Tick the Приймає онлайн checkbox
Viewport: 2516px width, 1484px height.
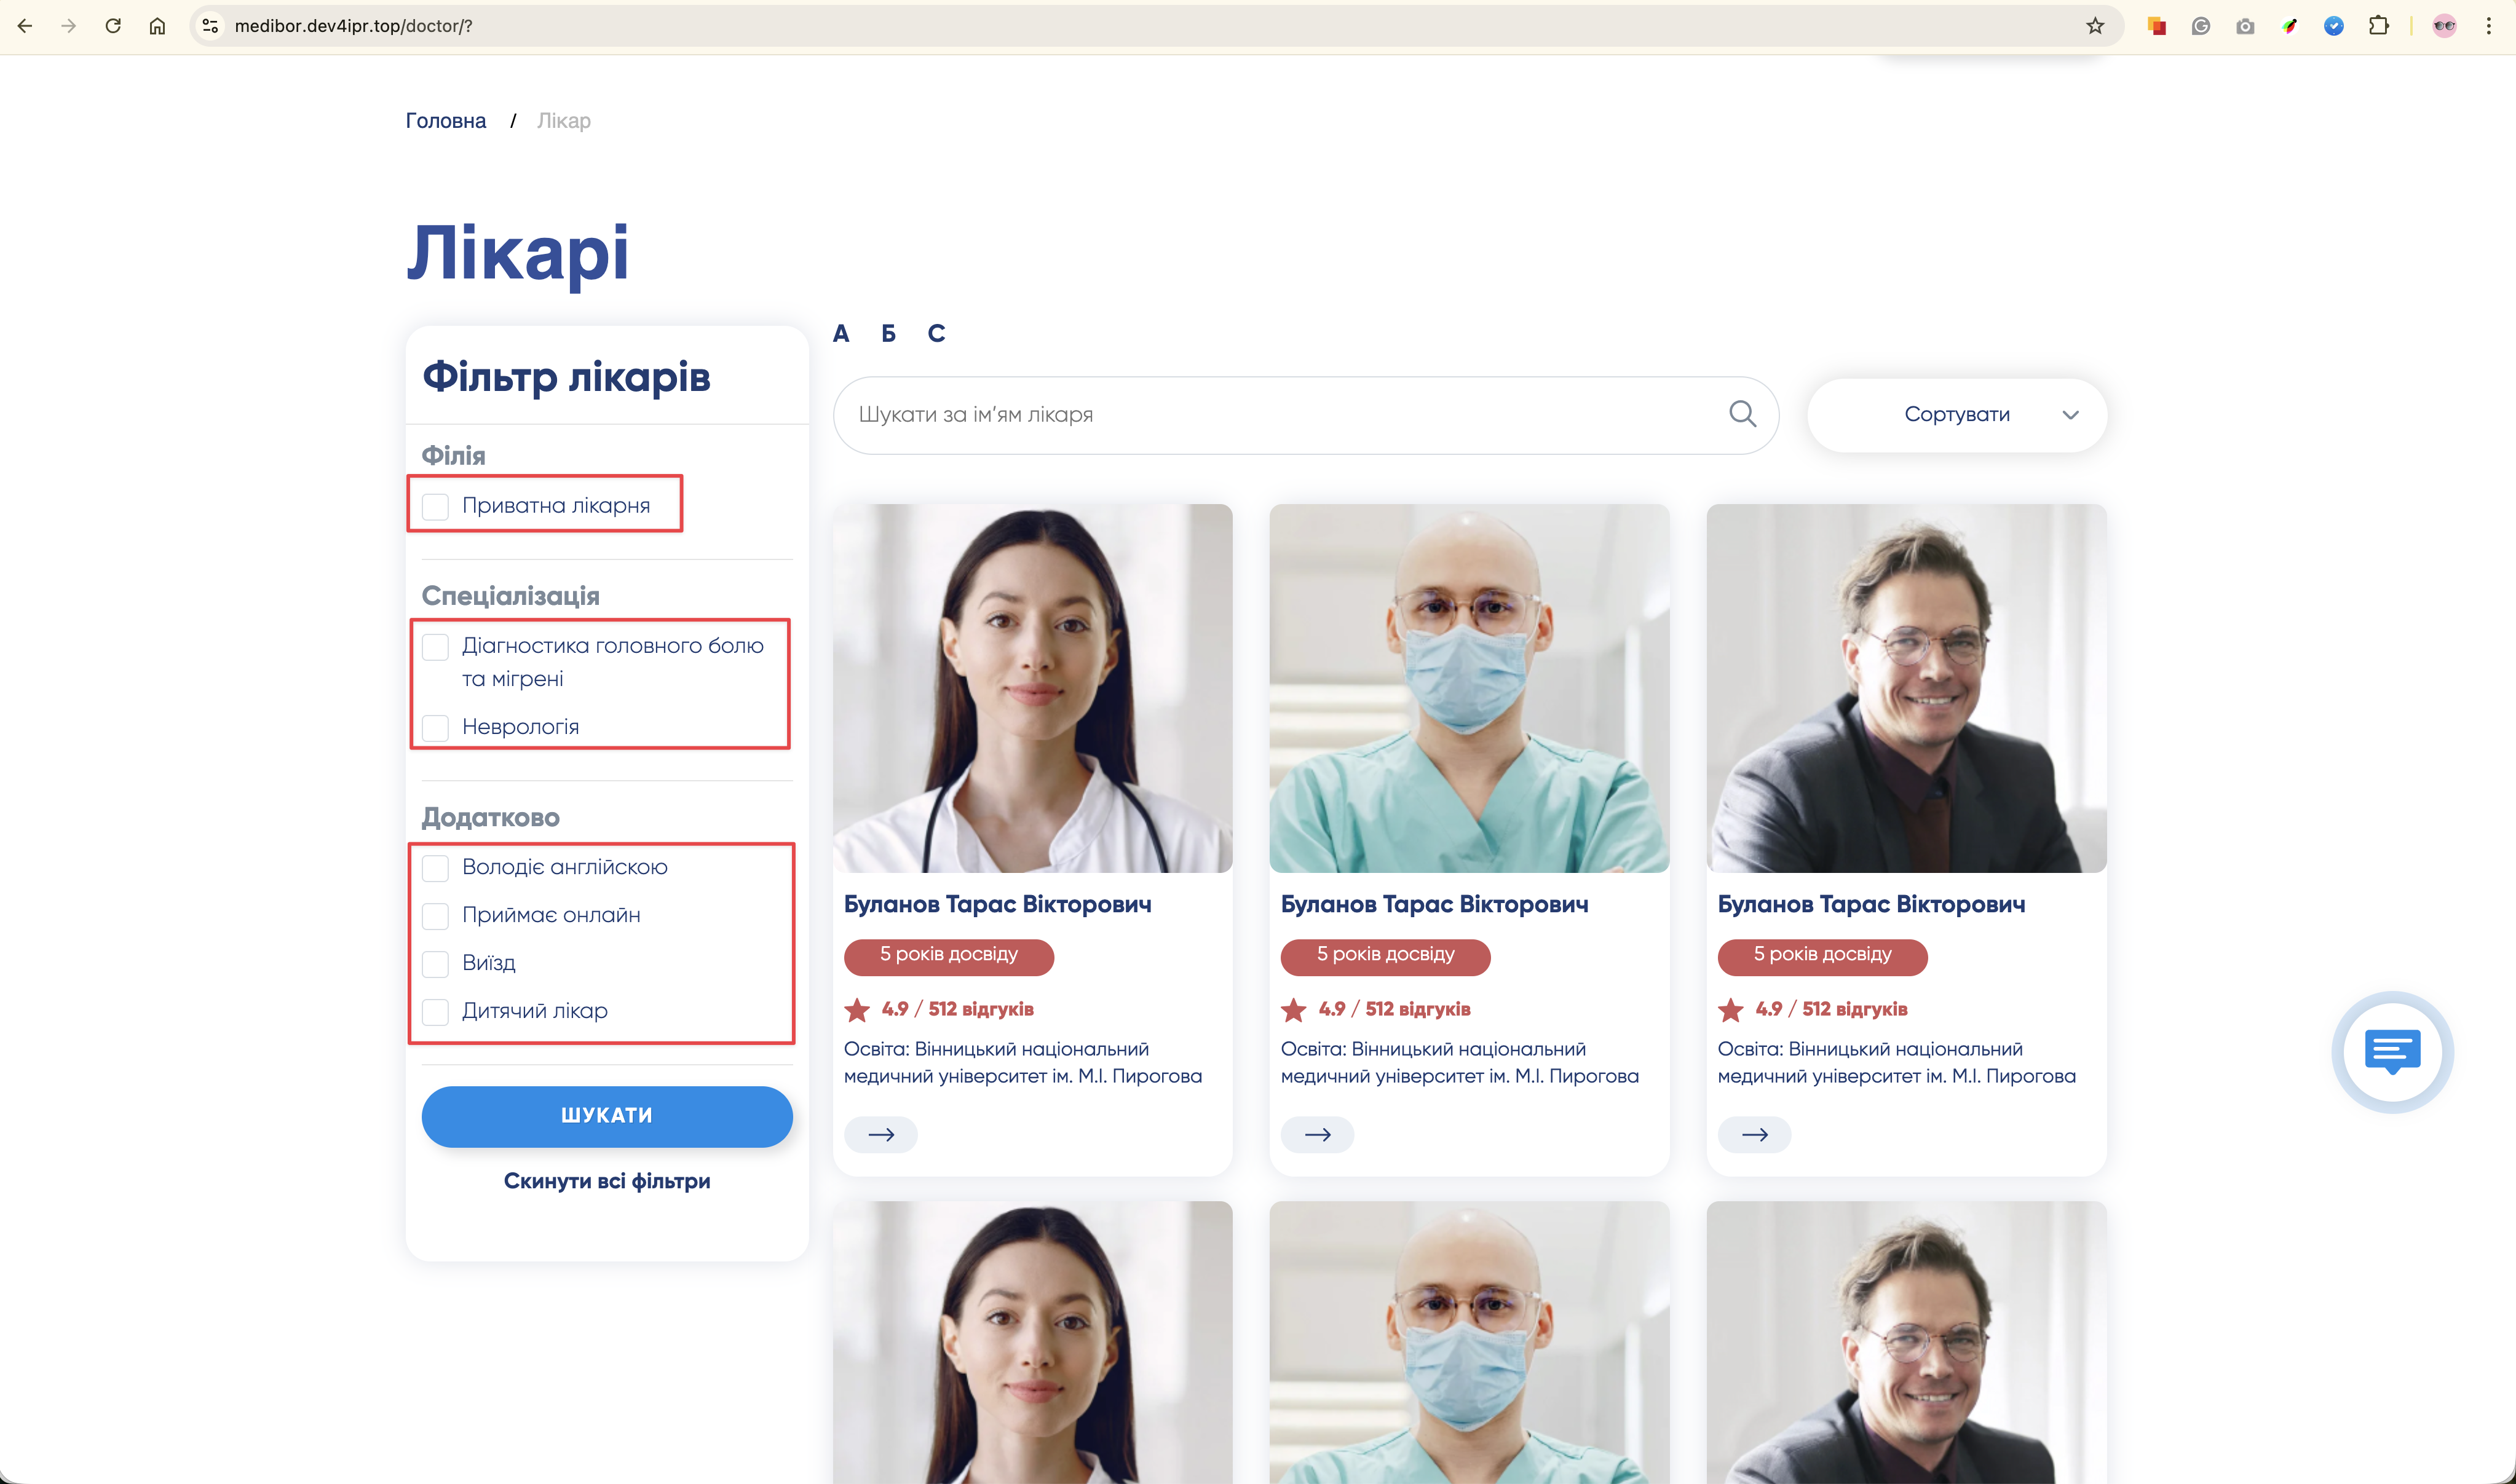pyautogui.click(x=435, y=915)
